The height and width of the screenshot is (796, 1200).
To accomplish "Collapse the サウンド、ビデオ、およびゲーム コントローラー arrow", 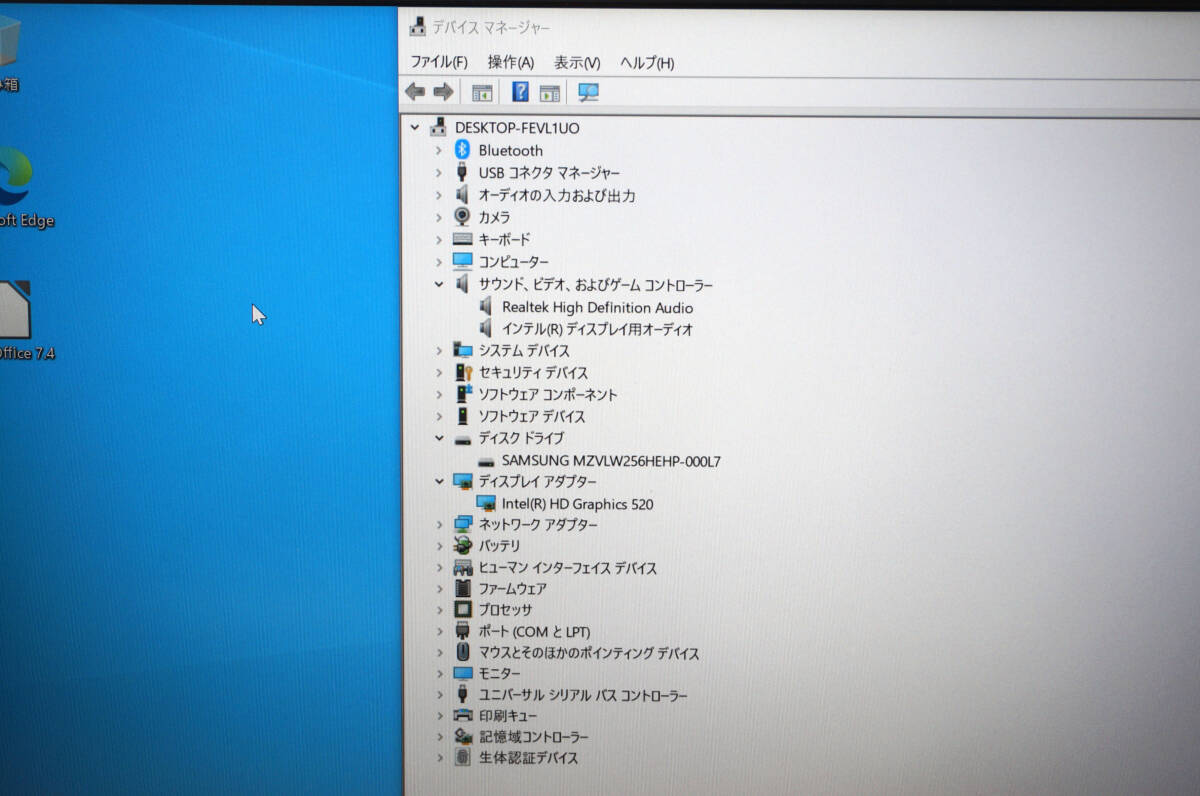I will 438,284.
